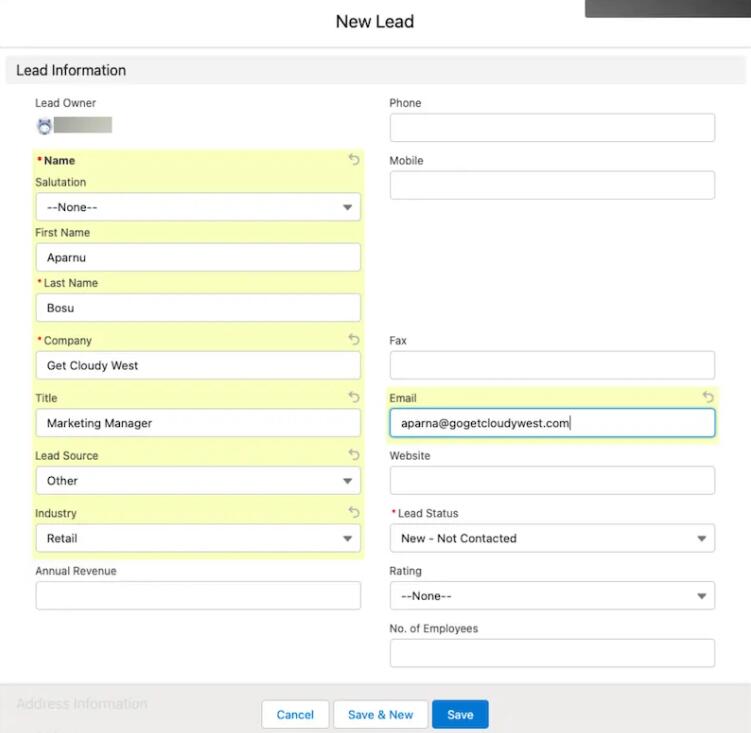Cancel the new lead form
The height and width of the screenshot is (733, 751).
point(295,715)
